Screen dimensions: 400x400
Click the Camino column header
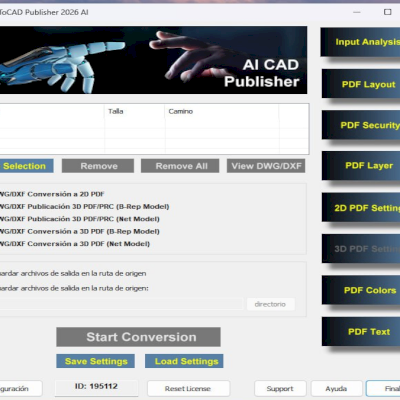point(222,111)
